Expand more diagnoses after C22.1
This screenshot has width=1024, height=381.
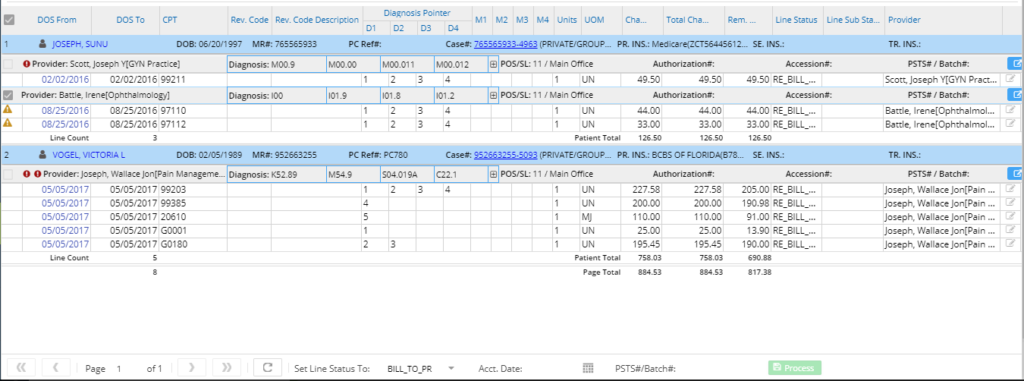(493, 174)
